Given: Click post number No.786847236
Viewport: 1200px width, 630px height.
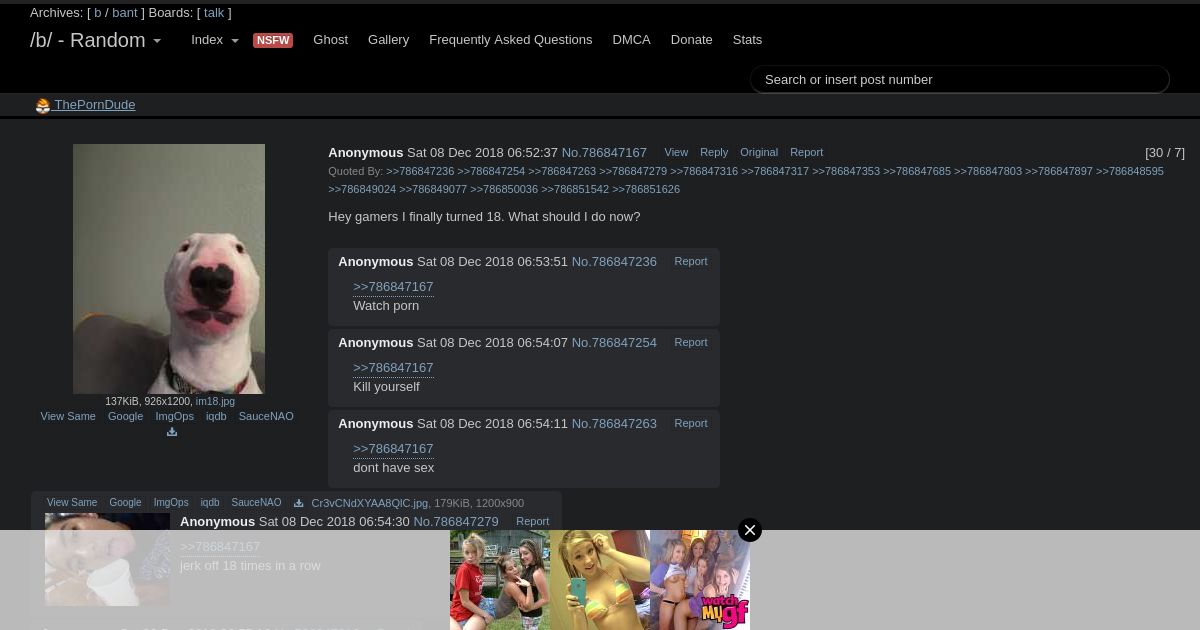Looking at the screenshot, I should coord(614,262).
